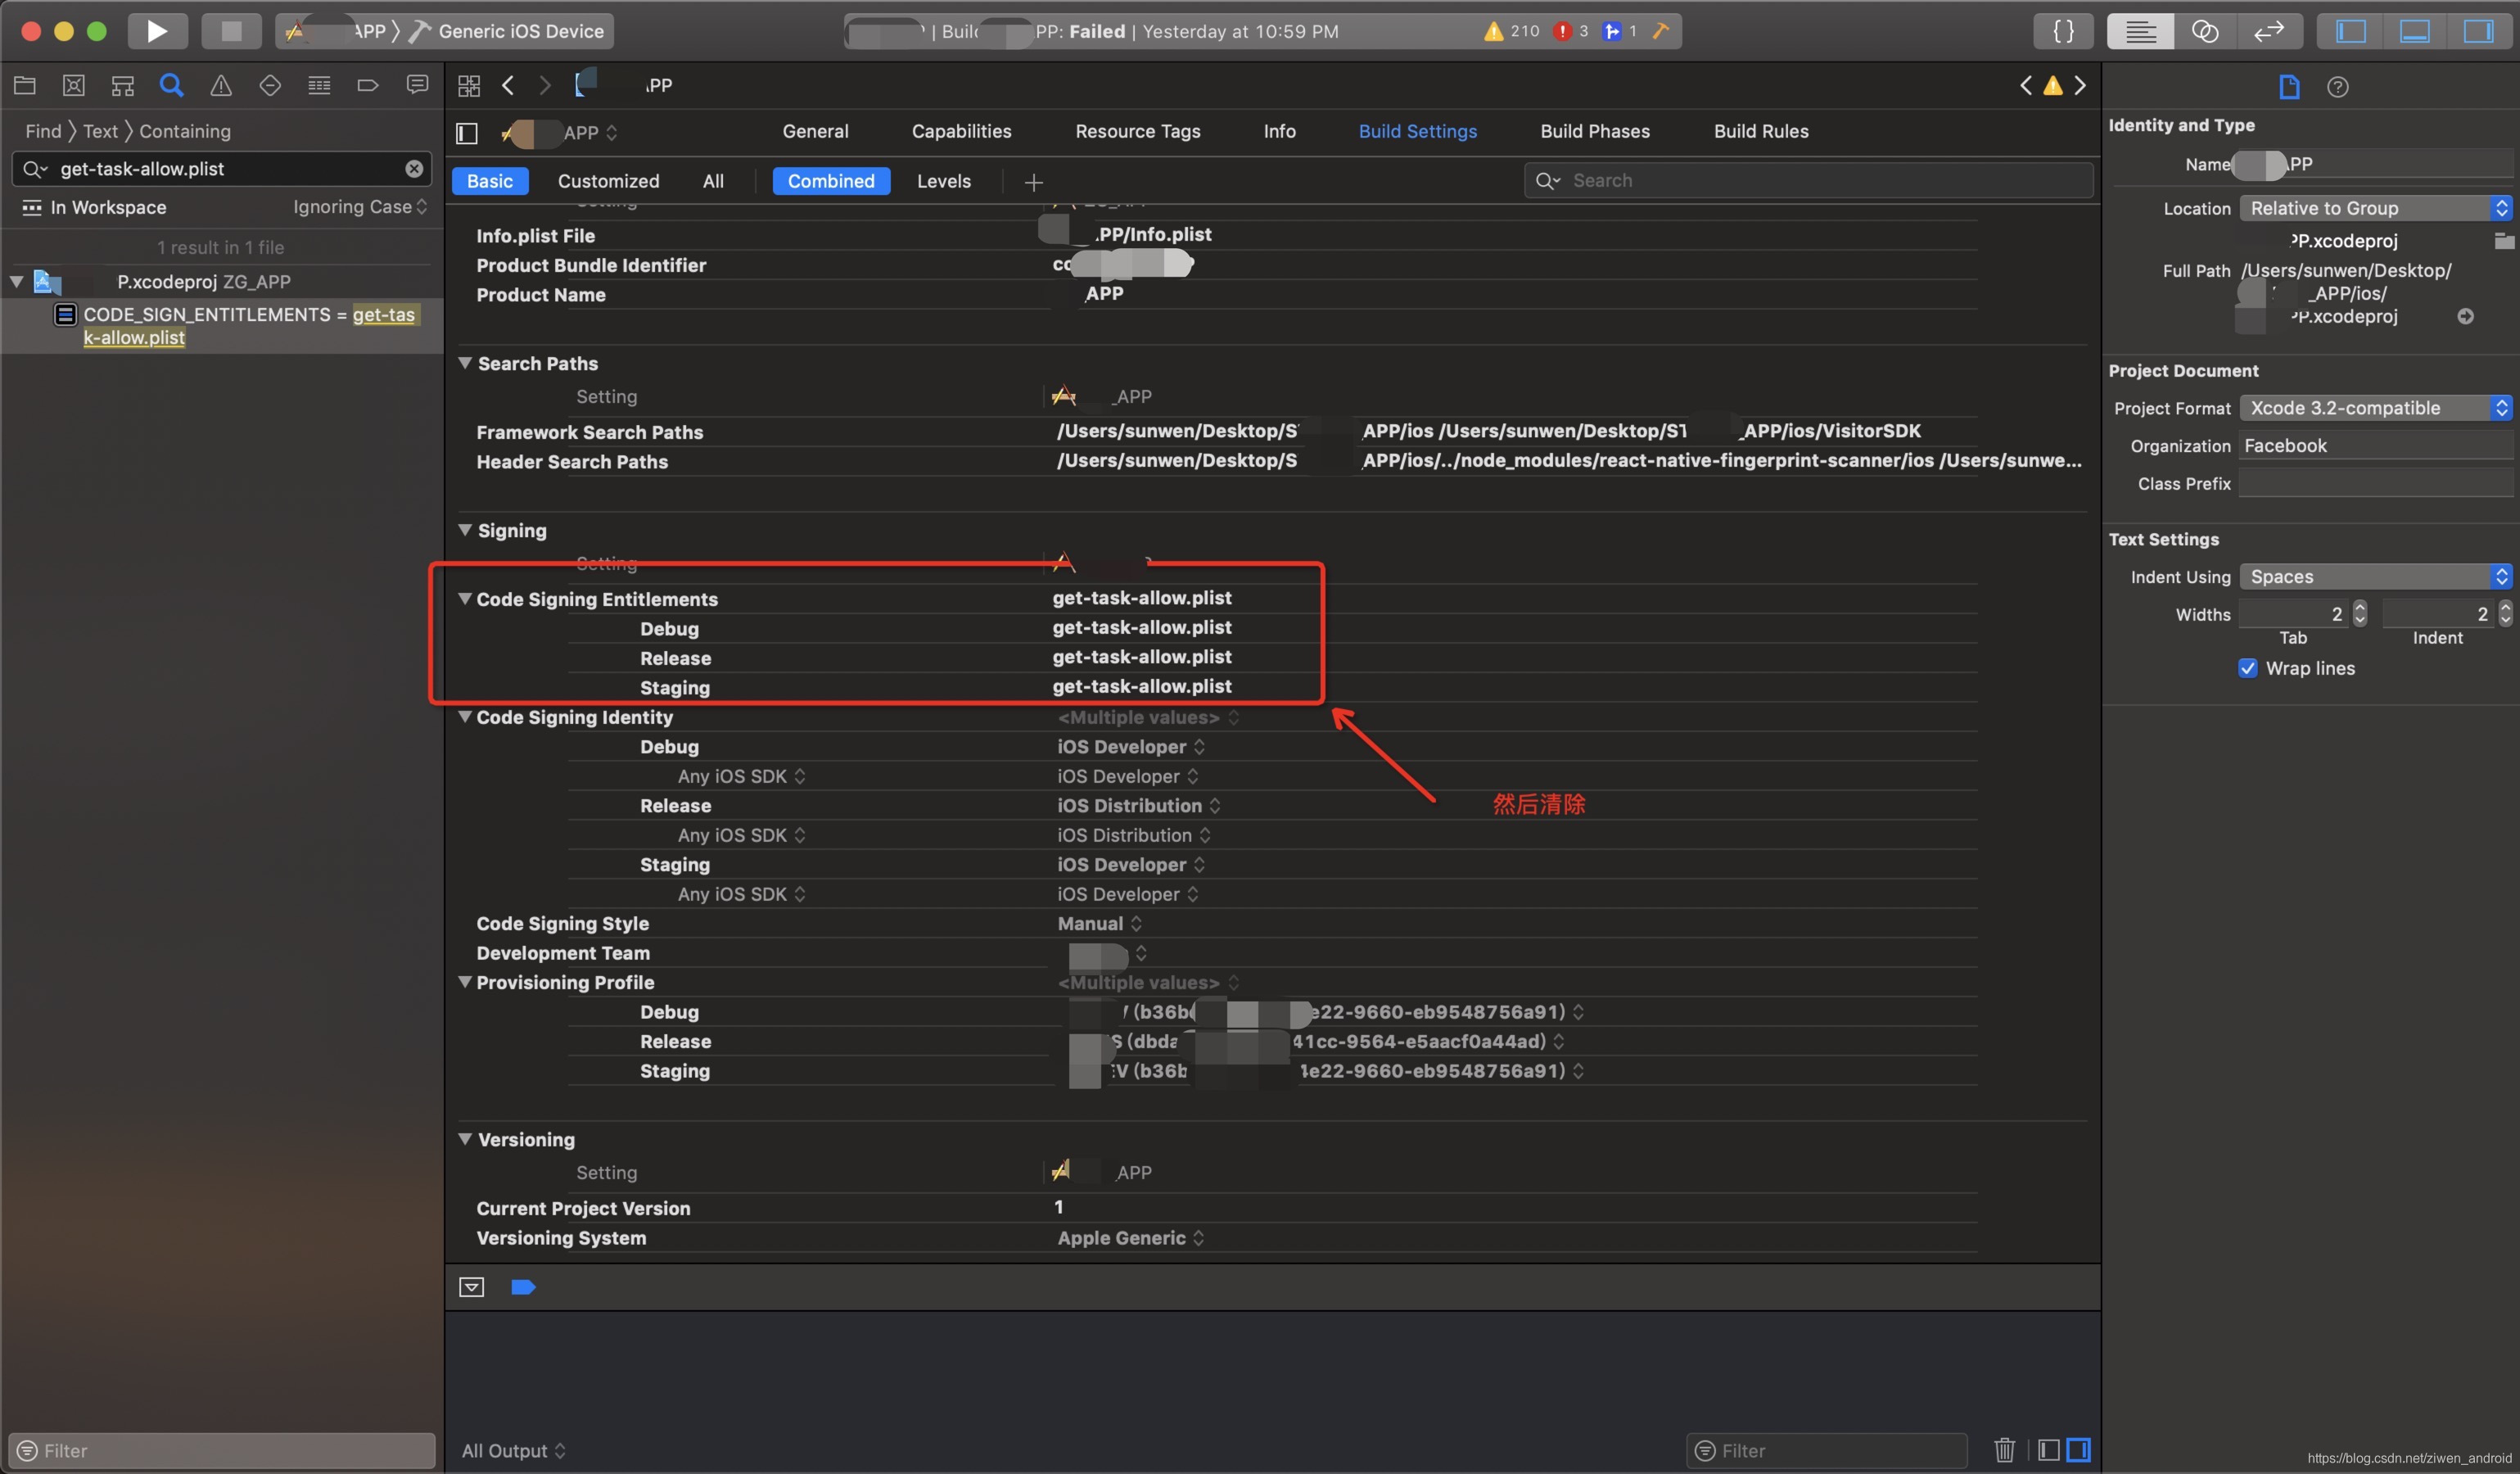This screenshot has height=1474, width=2520.
Task: Open the Test navigator diamond icon
Action: tap(270, 85)
